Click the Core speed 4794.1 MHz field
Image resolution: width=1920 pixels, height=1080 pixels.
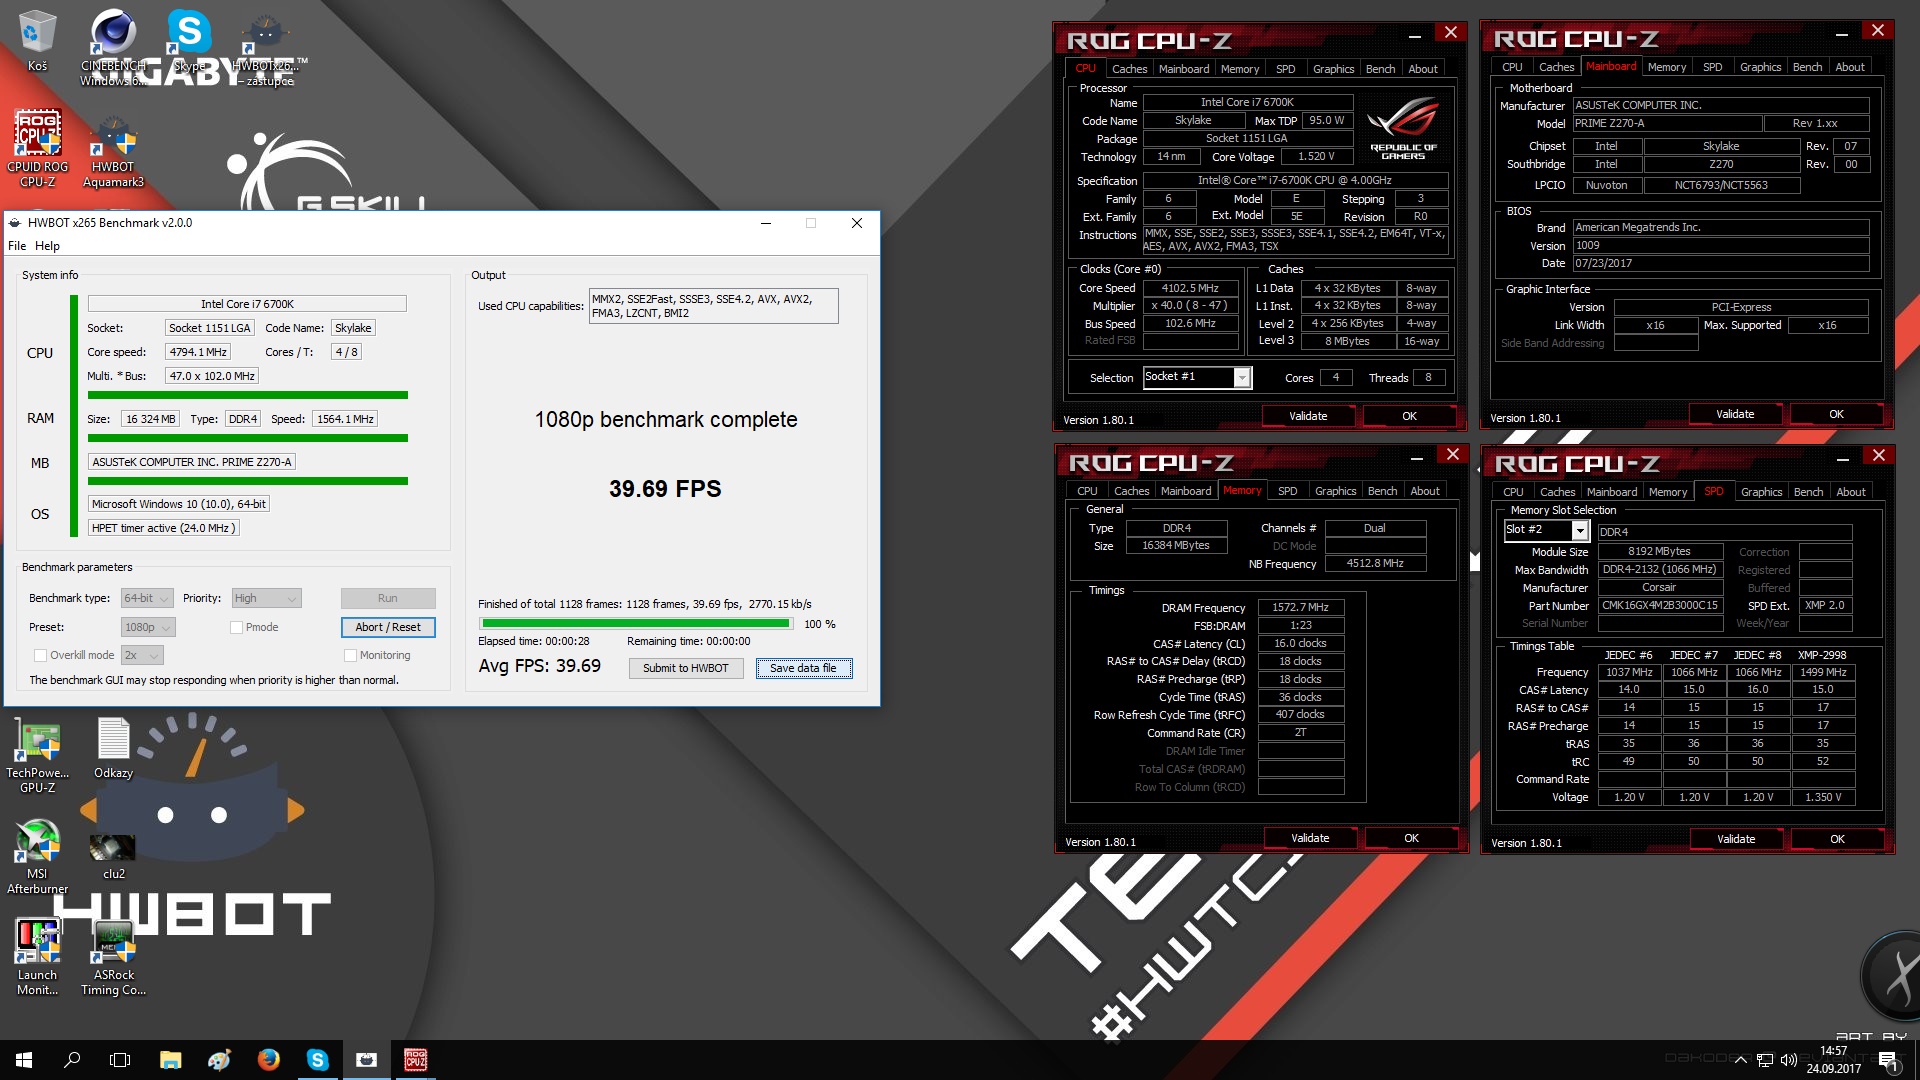(198, 352)
